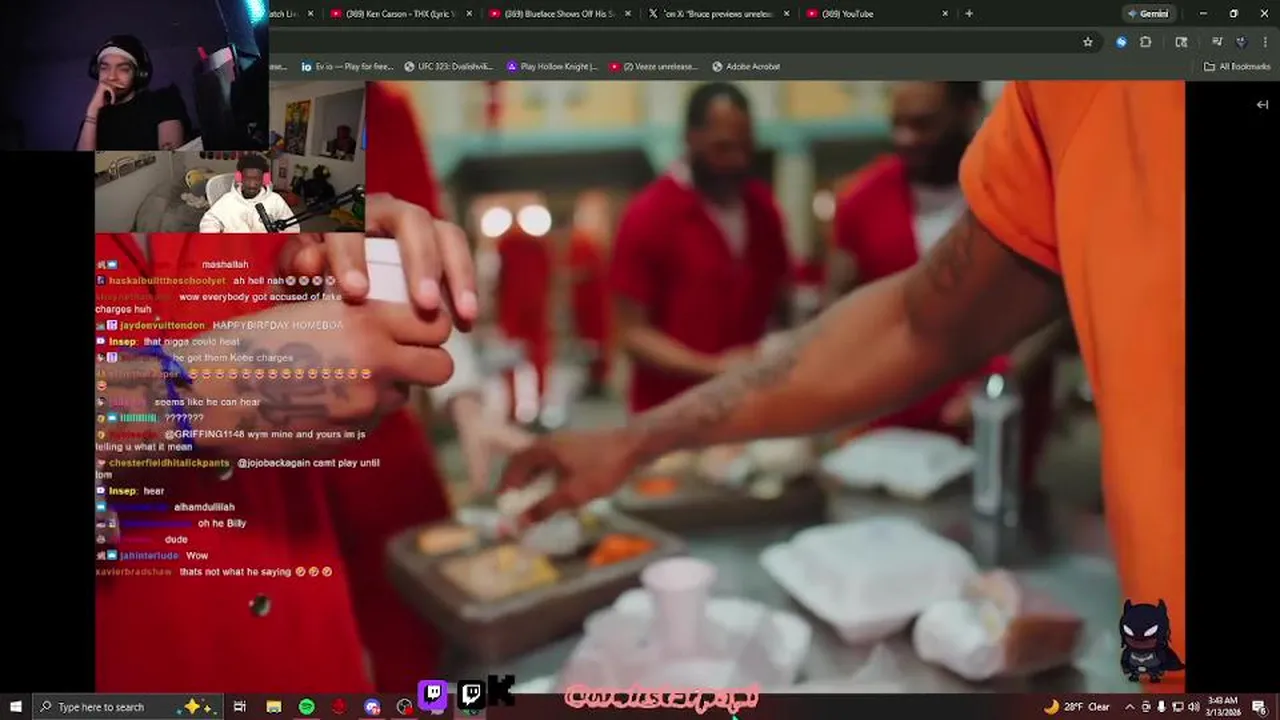Open the 3:43 AM clock and date
The height and width of the screenshot is (720, 1280).
[x=1223, y=707]
